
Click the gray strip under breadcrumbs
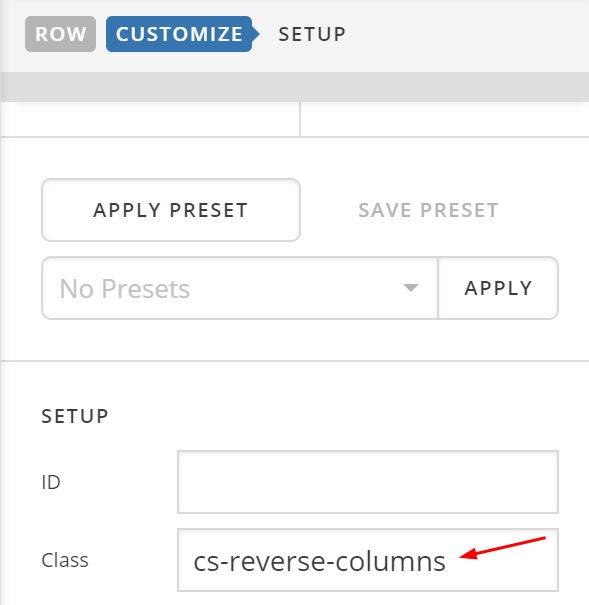295,87
